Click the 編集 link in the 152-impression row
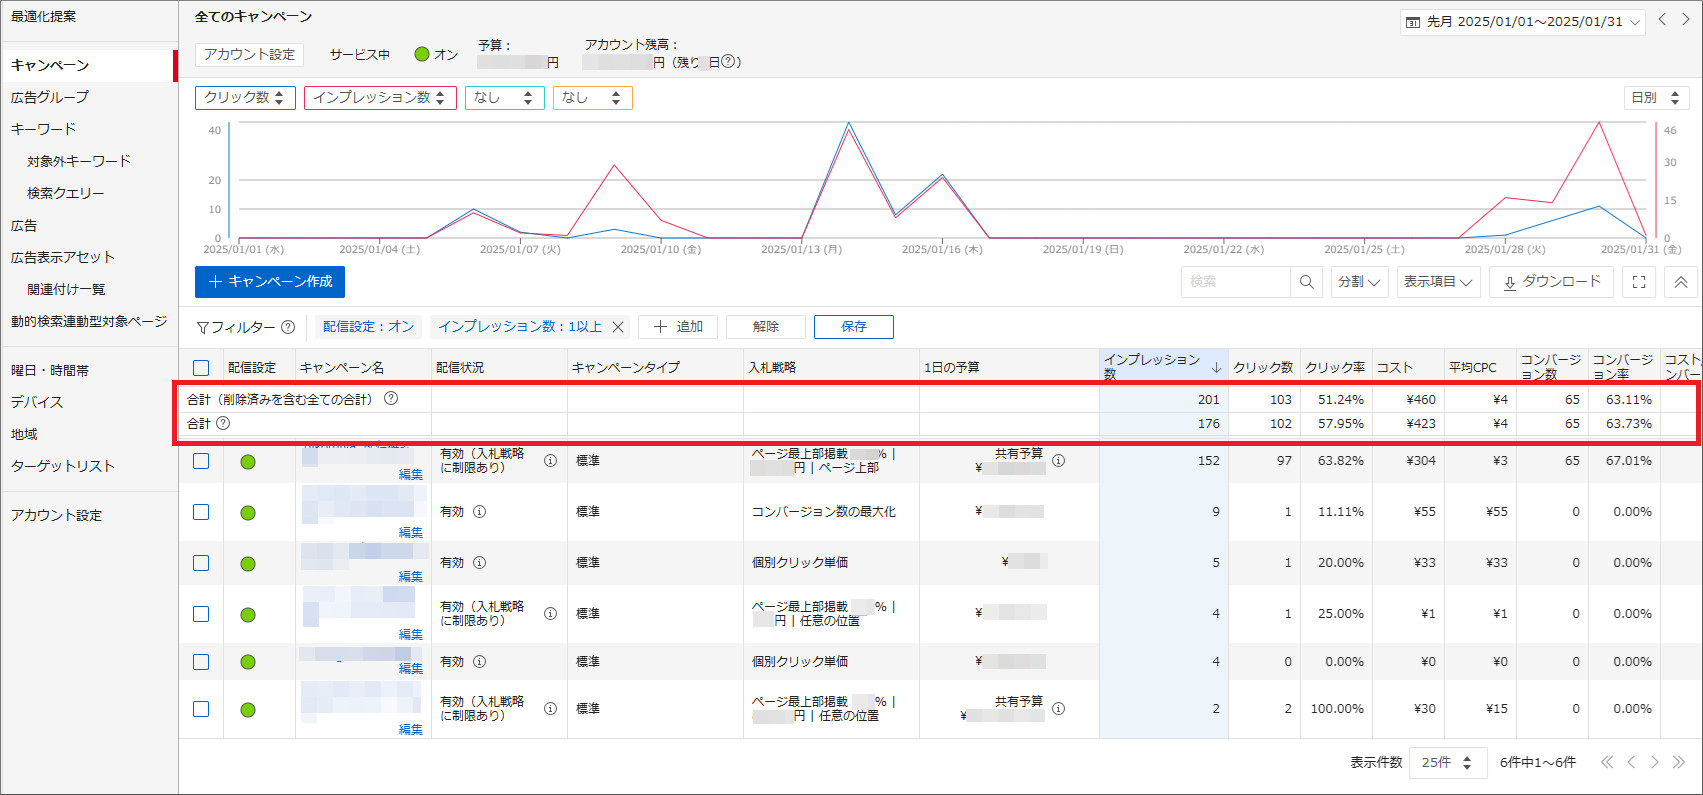This screenshot has width=1703, height=795. point(411,475)
